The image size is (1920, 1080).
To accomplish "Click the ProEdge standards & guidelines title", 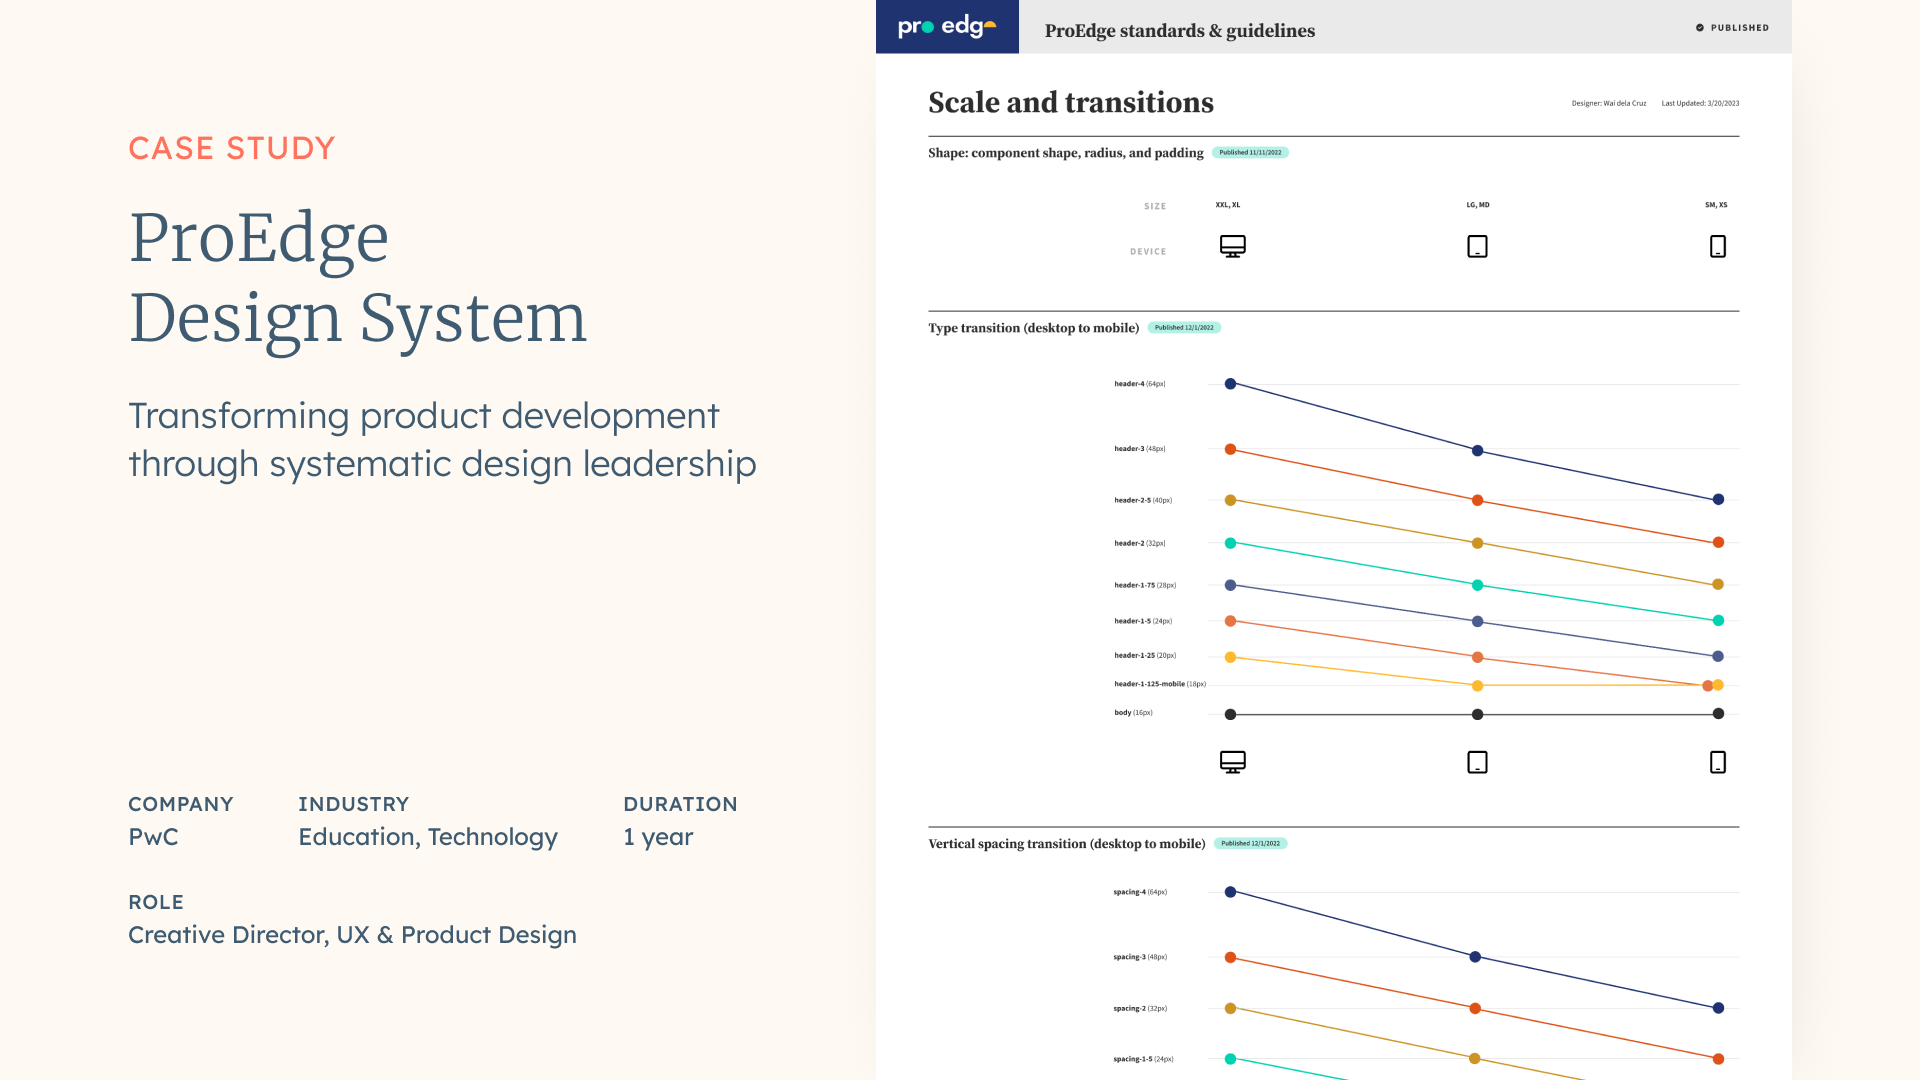I will point(1179,31).
